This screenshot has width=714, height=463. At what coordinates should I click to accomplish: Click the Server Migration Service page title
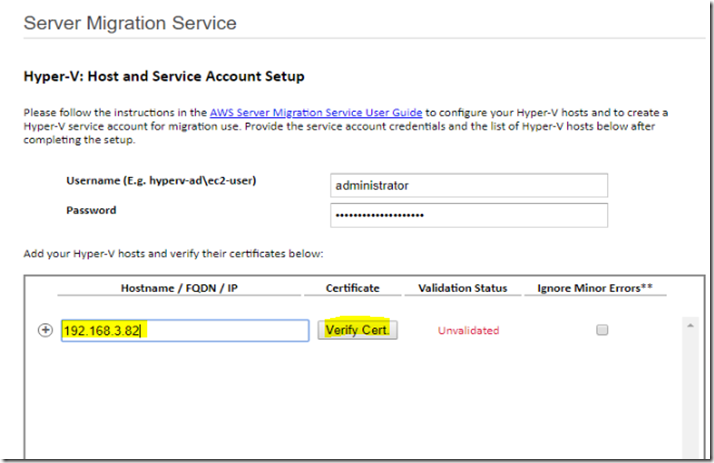pyautogui.click(x=130, y=23)
